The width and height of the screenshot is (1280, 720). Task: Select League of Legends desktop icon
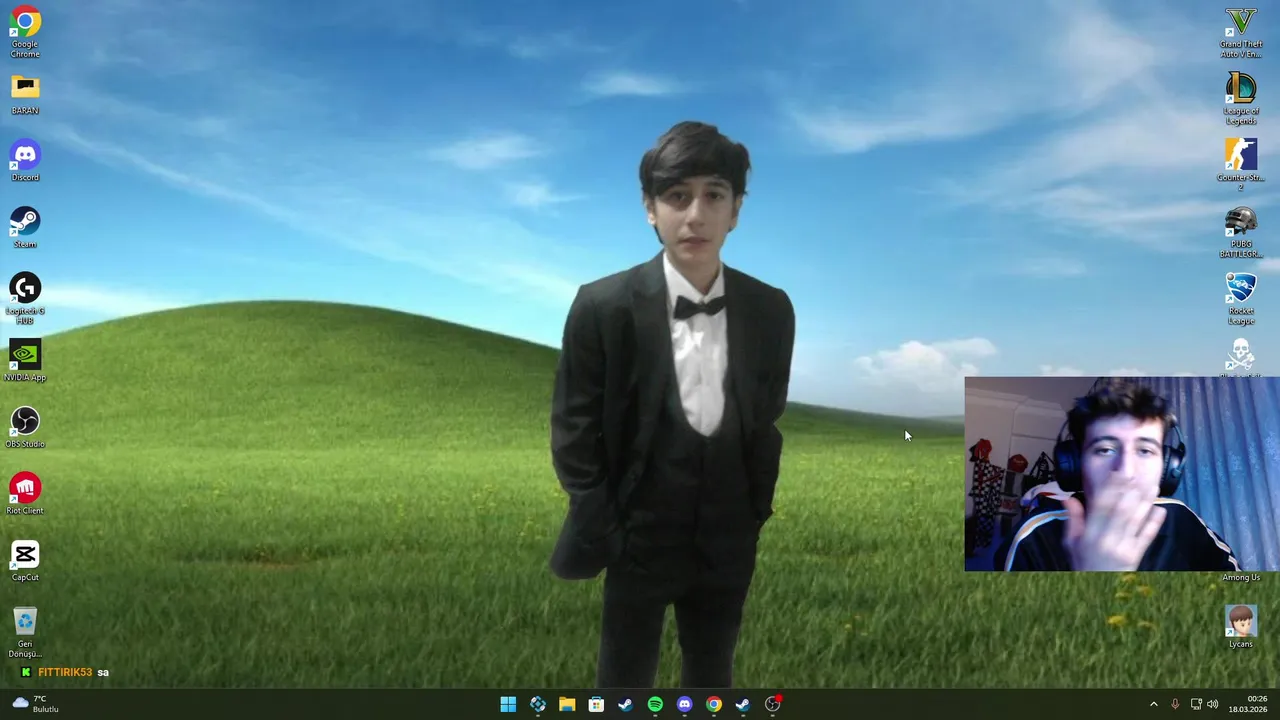[x=1241, y=98]
